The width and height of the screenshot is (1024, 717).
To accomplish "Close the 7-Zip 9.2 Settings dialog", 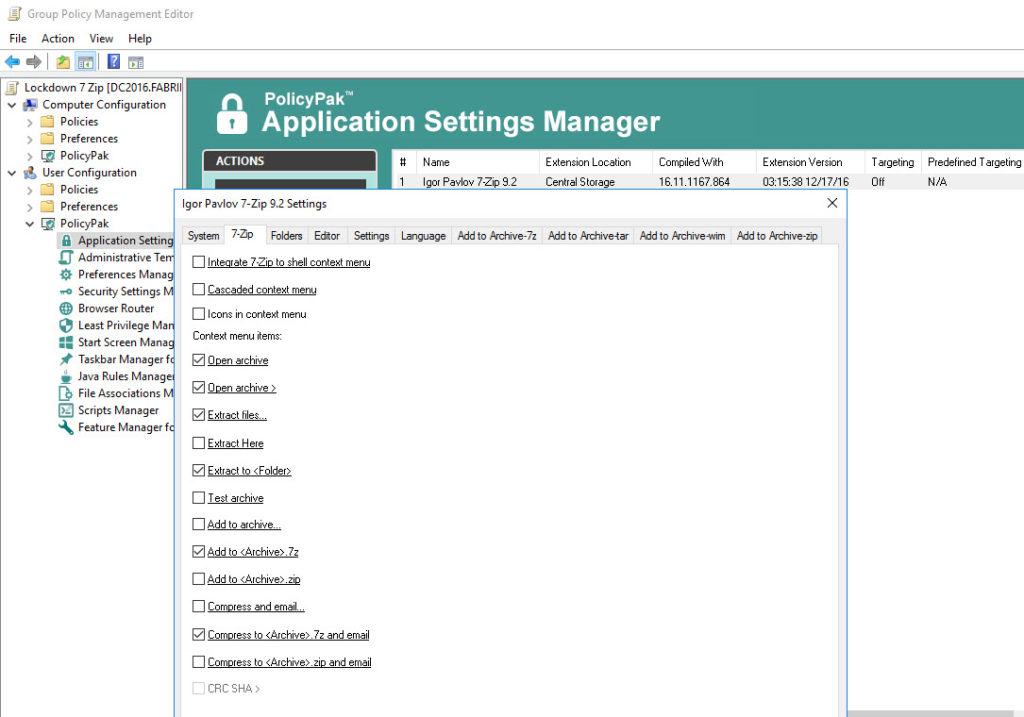I will [832, 203].
